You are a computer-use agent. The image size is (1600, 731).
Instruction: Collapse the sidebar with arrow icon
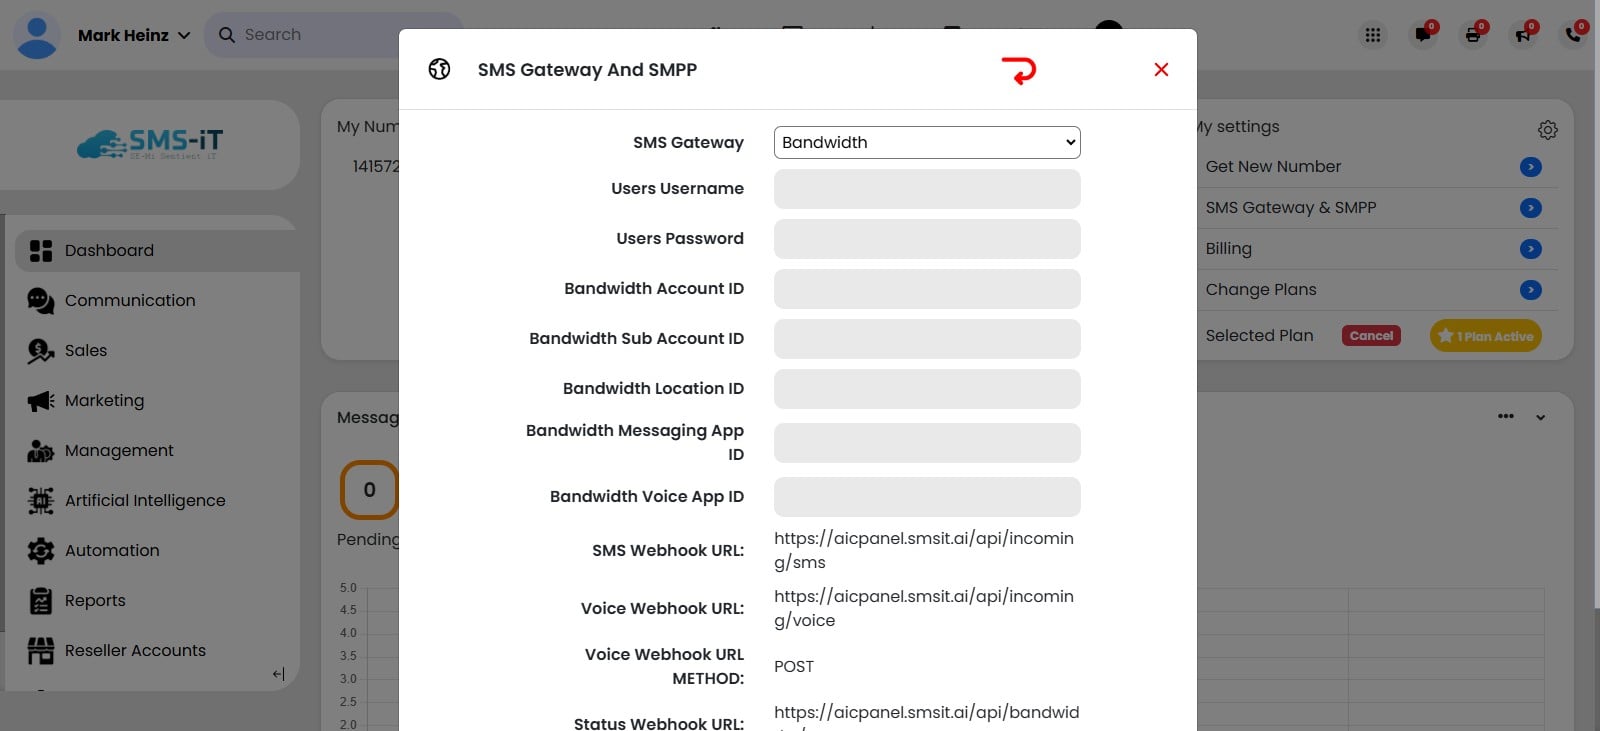pyautogui.click(x=279, y=674)
